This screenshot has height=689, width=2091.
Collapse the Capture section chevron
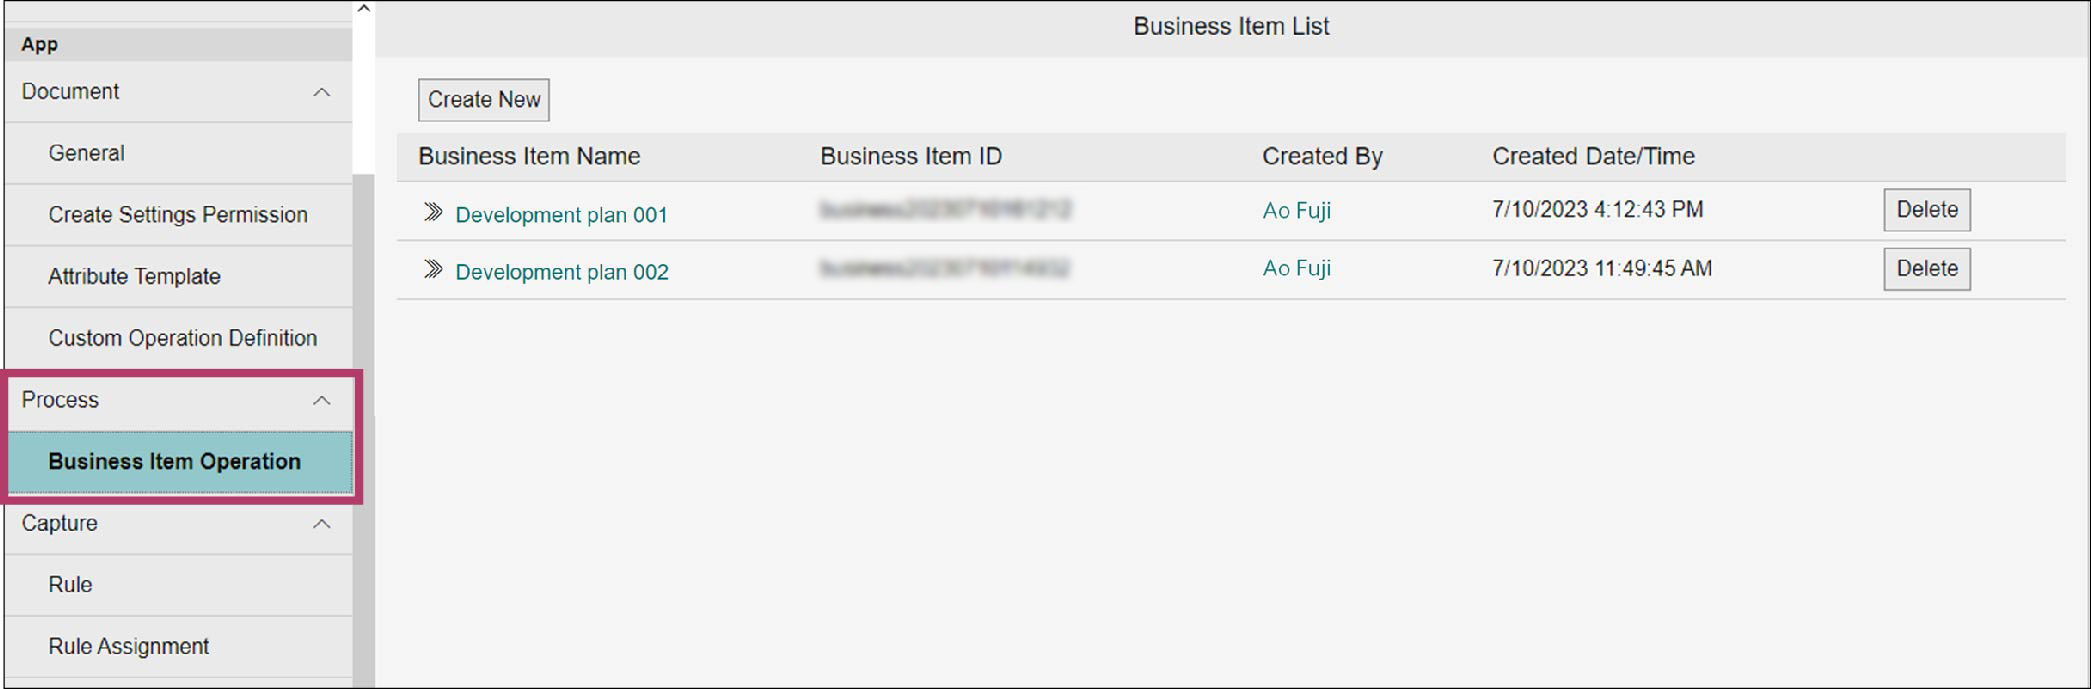[321, 524]
